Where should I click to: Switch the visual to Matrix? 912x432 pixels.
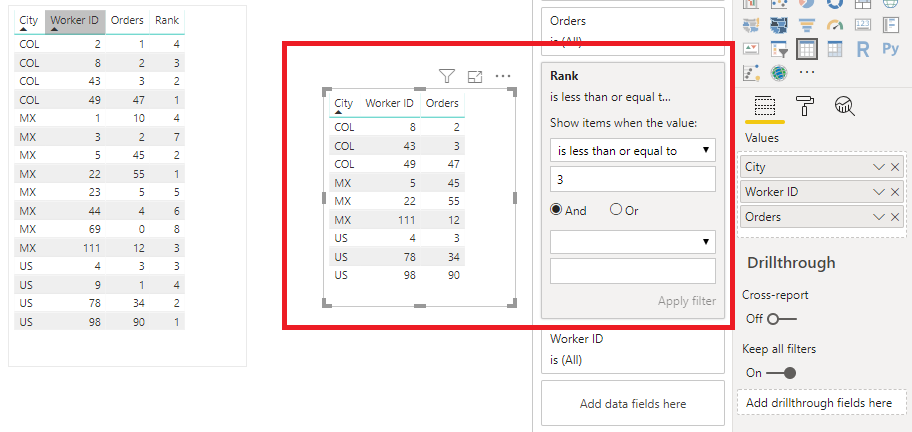pos(835,49)
